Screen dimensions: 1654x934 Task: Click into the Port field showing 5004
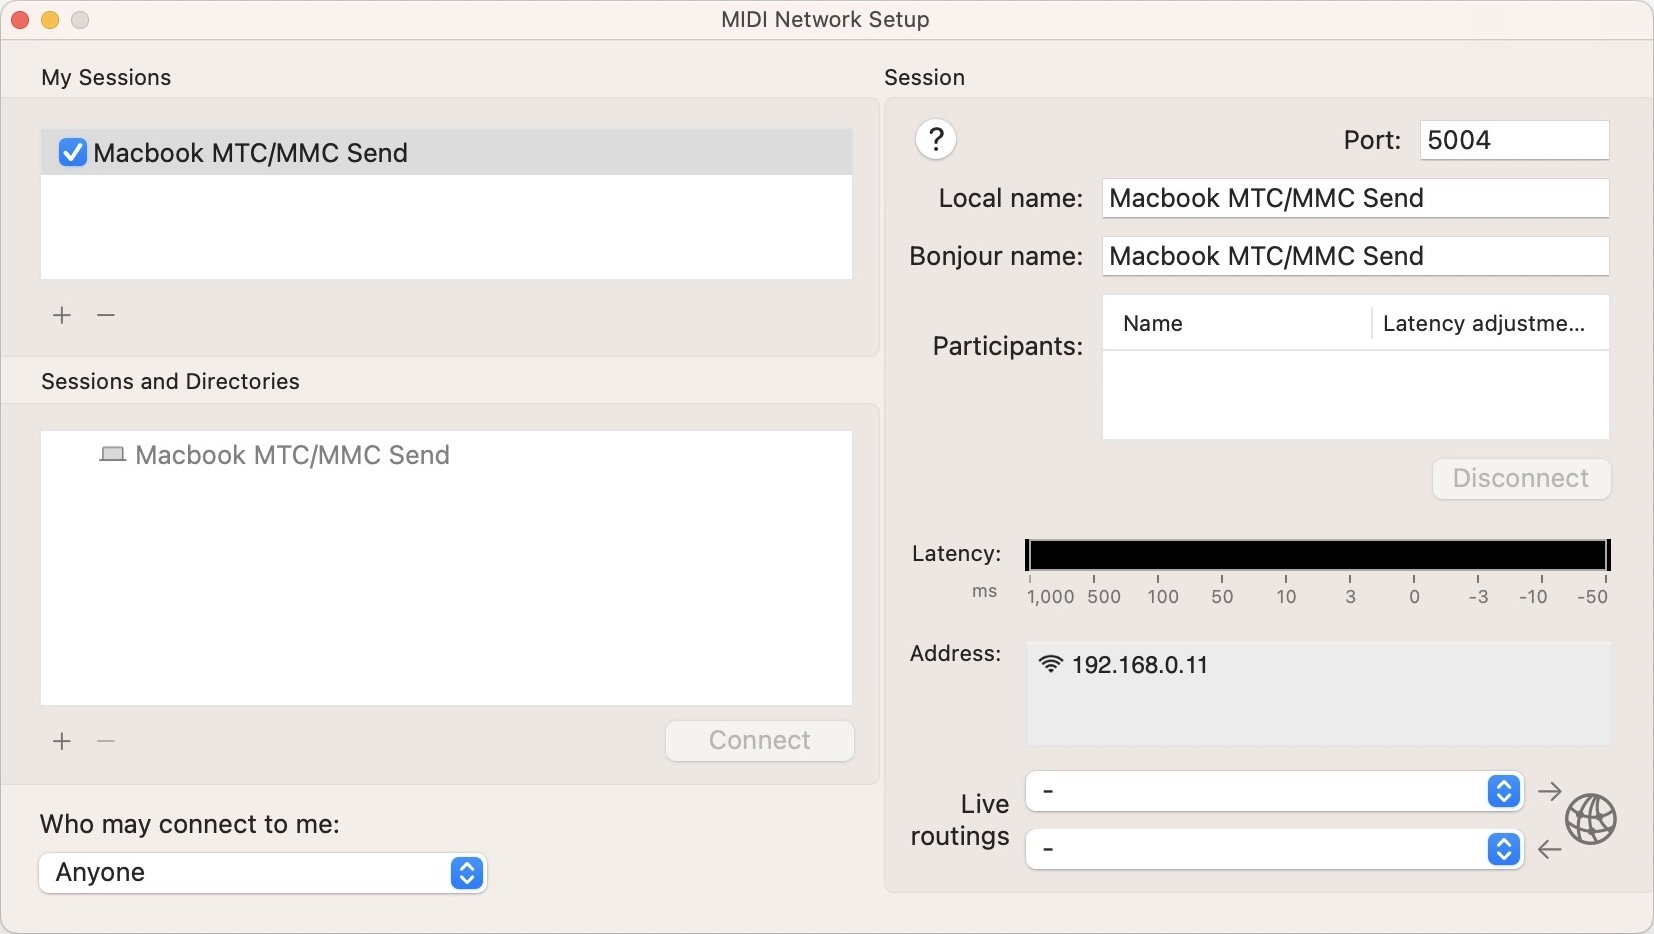point(1514,140)
